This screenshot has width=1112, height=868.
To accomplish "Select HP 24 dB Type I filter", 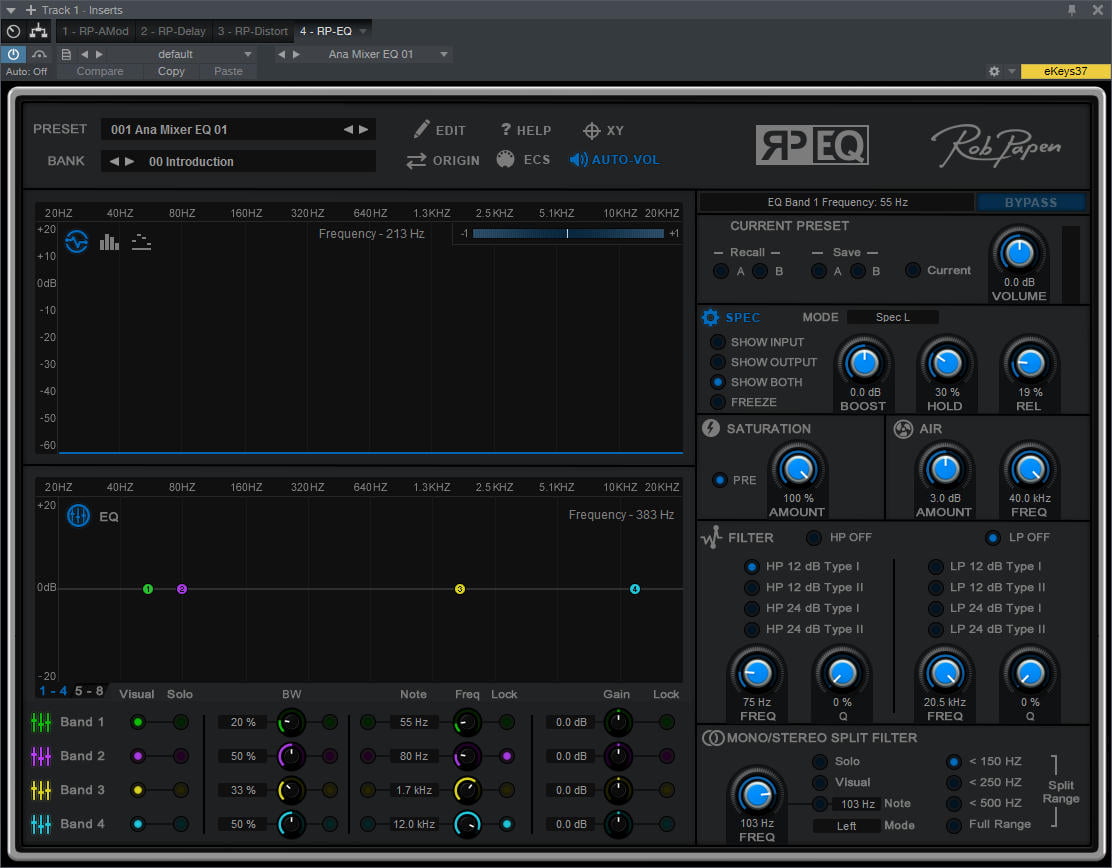I will [x=752, y=608].
